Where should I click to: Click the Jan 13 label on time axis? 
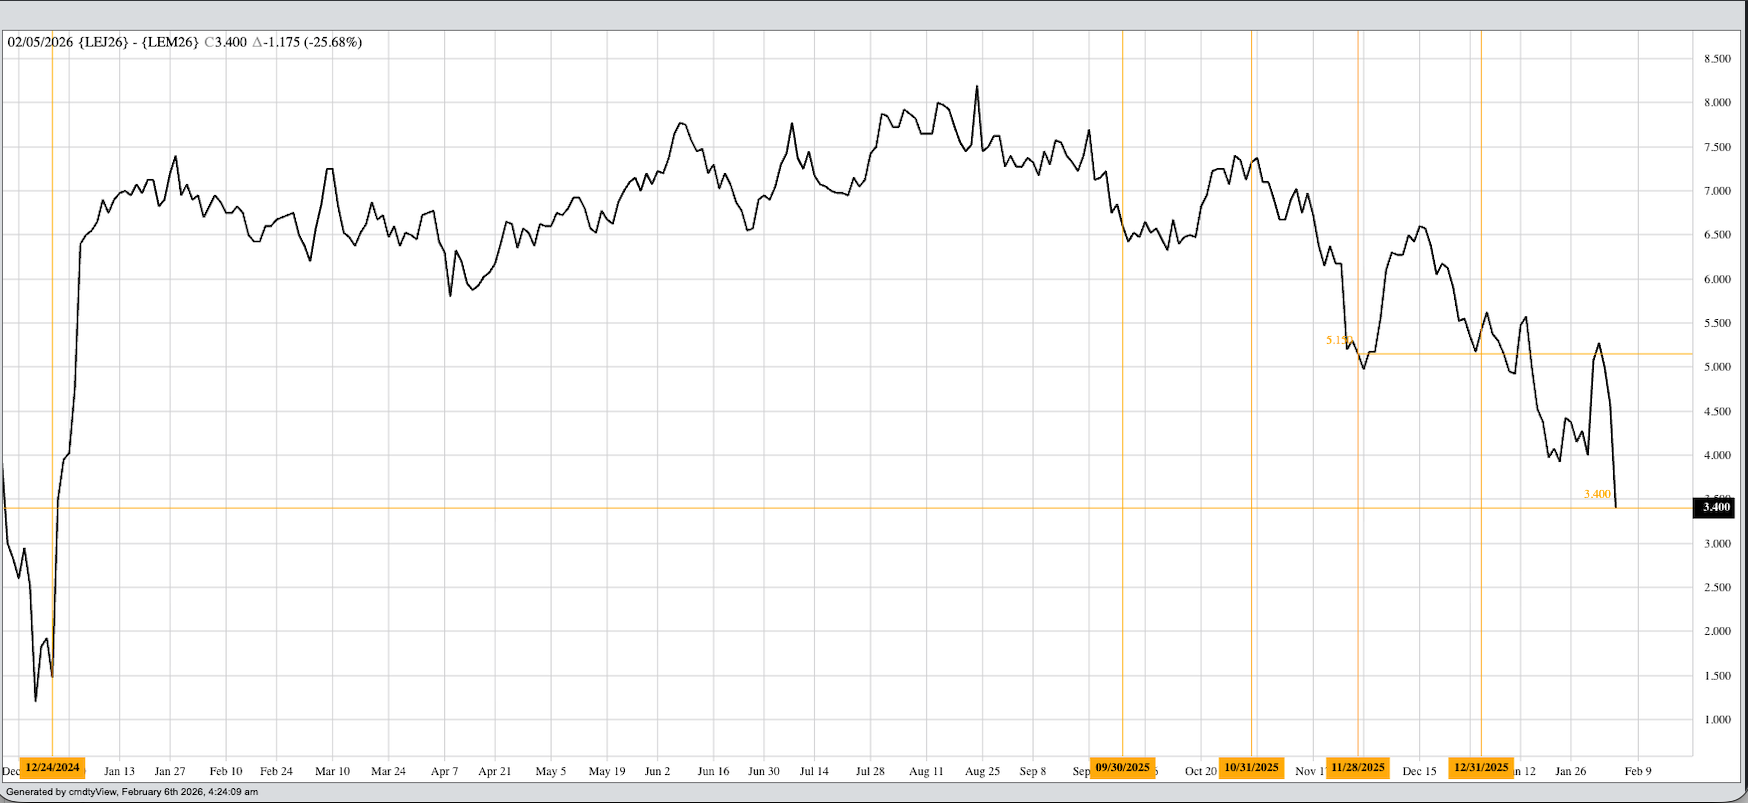[119, 771]
